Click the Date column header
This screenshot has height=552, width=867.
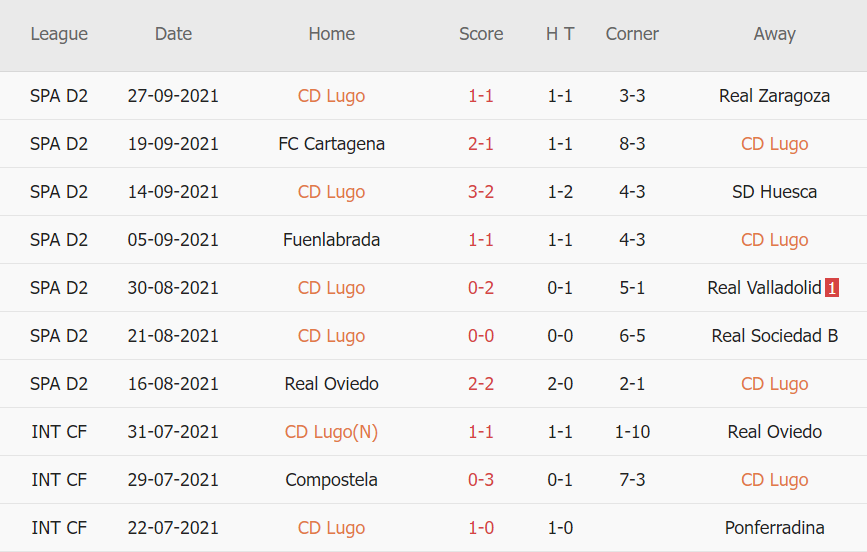pos(173,34)
